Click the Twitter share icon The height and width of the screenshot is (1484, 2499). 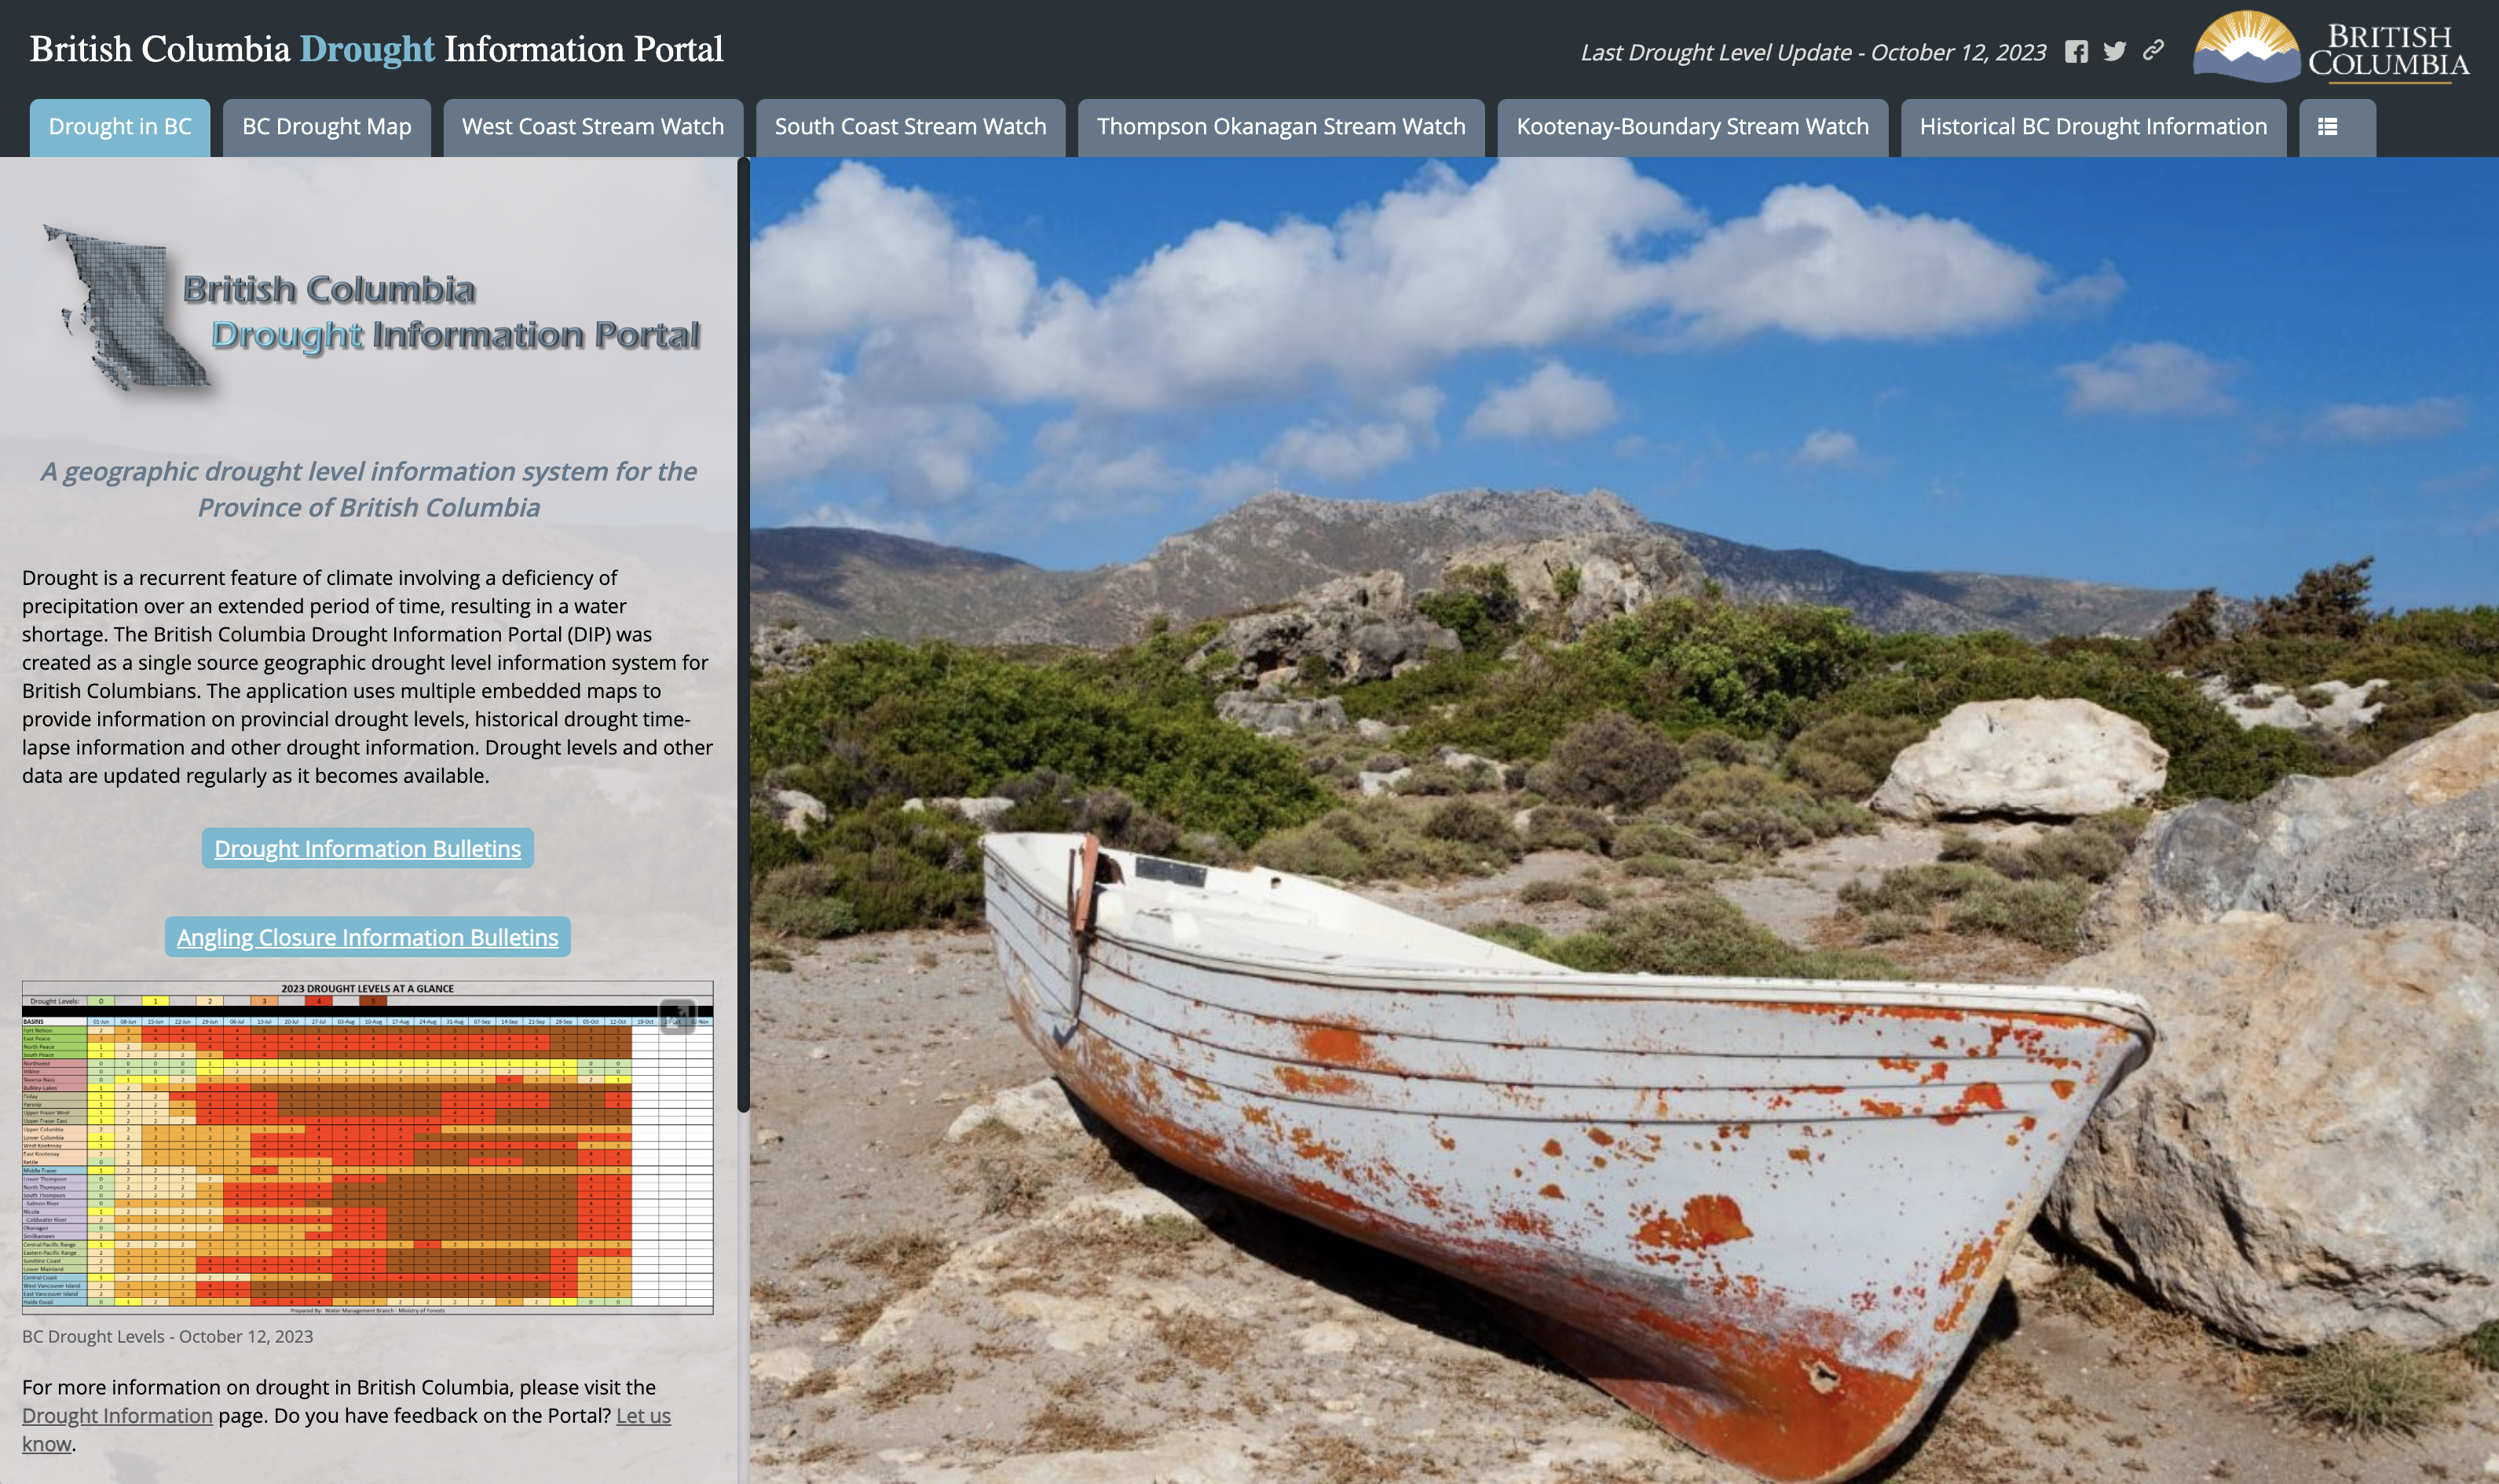pyautogui.click(x=2114, y=52)
